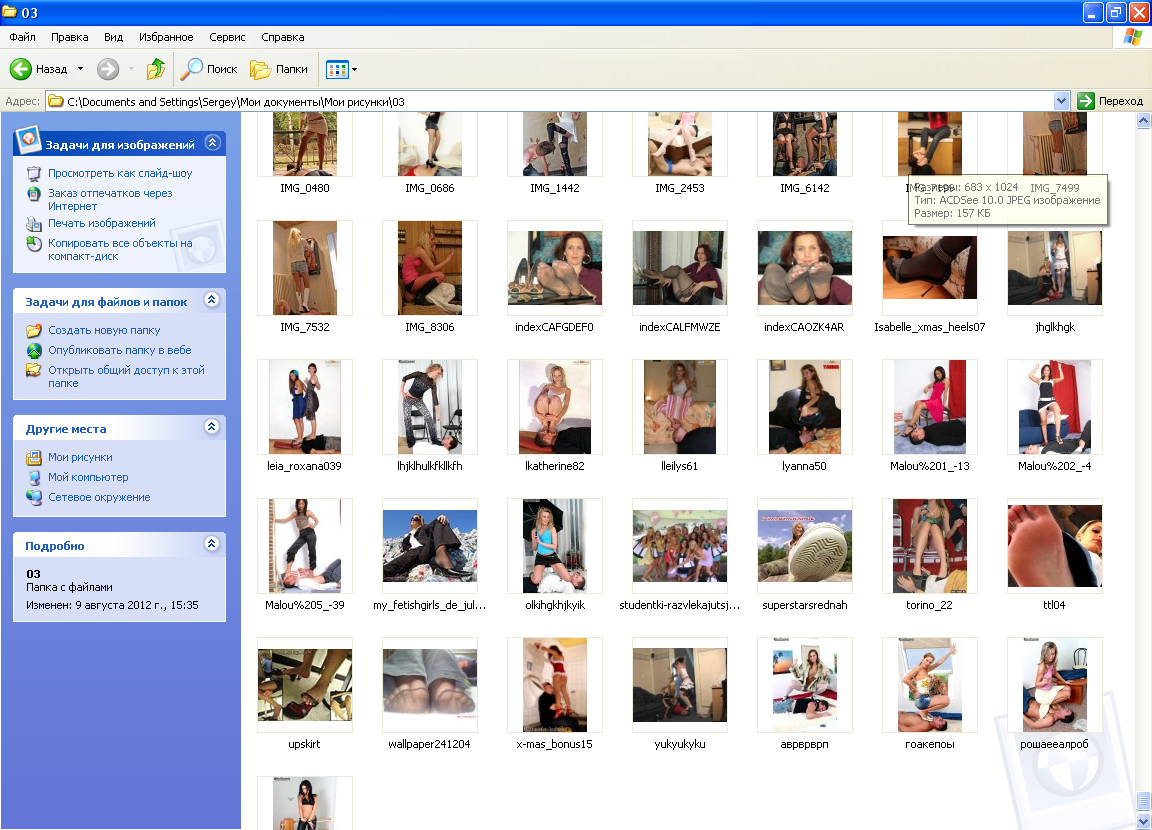Go back with the Назад button
The width and height of the screenshot is (1152, 830).
pos(39,69)
